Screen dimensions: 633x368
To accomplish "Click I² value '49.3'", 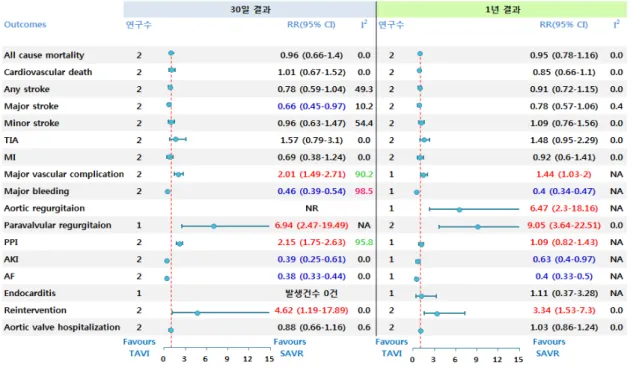I will (364, 89).
